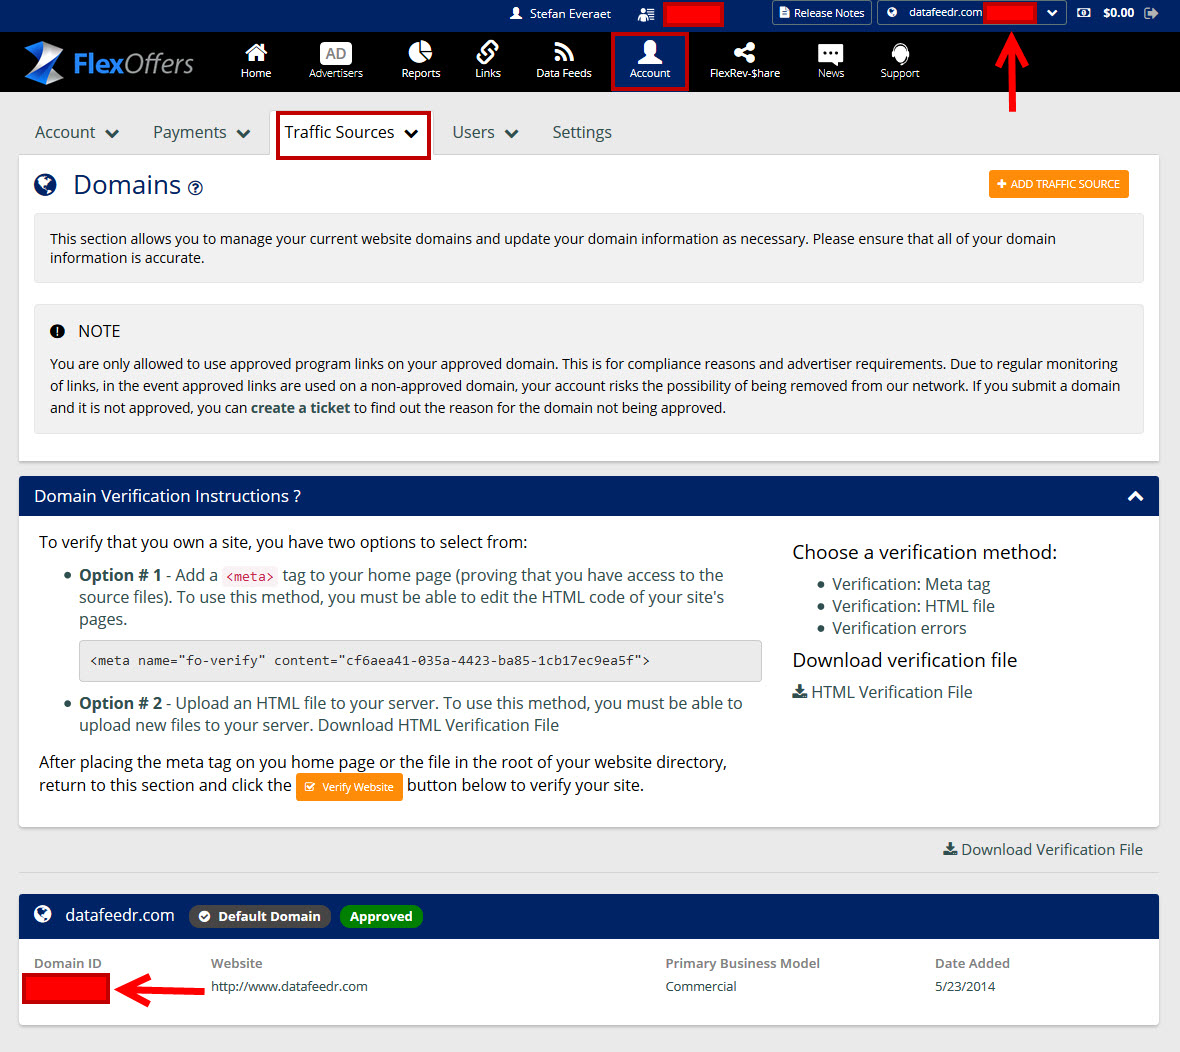The image size is (1180, 1052).
Task: Click the help icon next to Domains
Action: 196,188
